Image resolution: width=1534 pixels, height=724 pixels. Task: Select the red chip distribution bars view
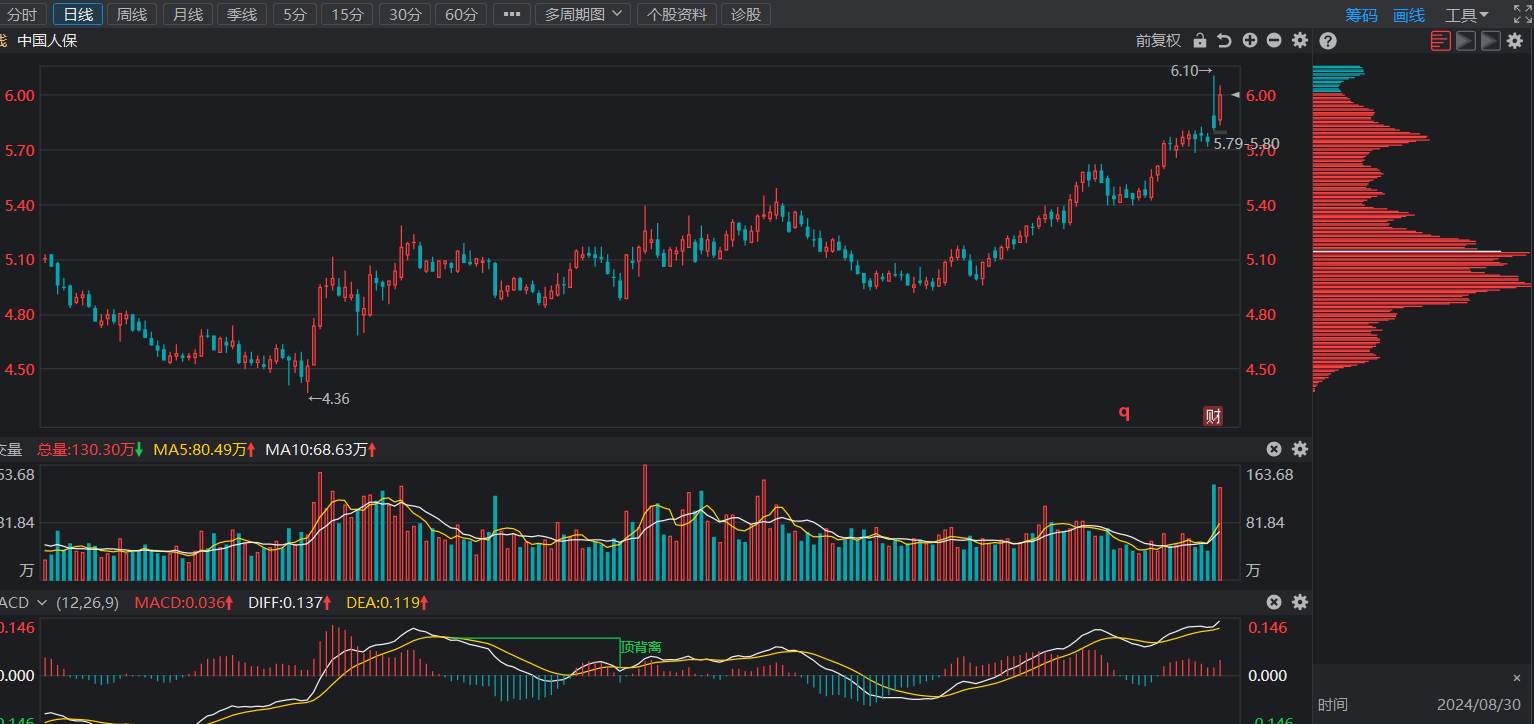pos(1441,40)
